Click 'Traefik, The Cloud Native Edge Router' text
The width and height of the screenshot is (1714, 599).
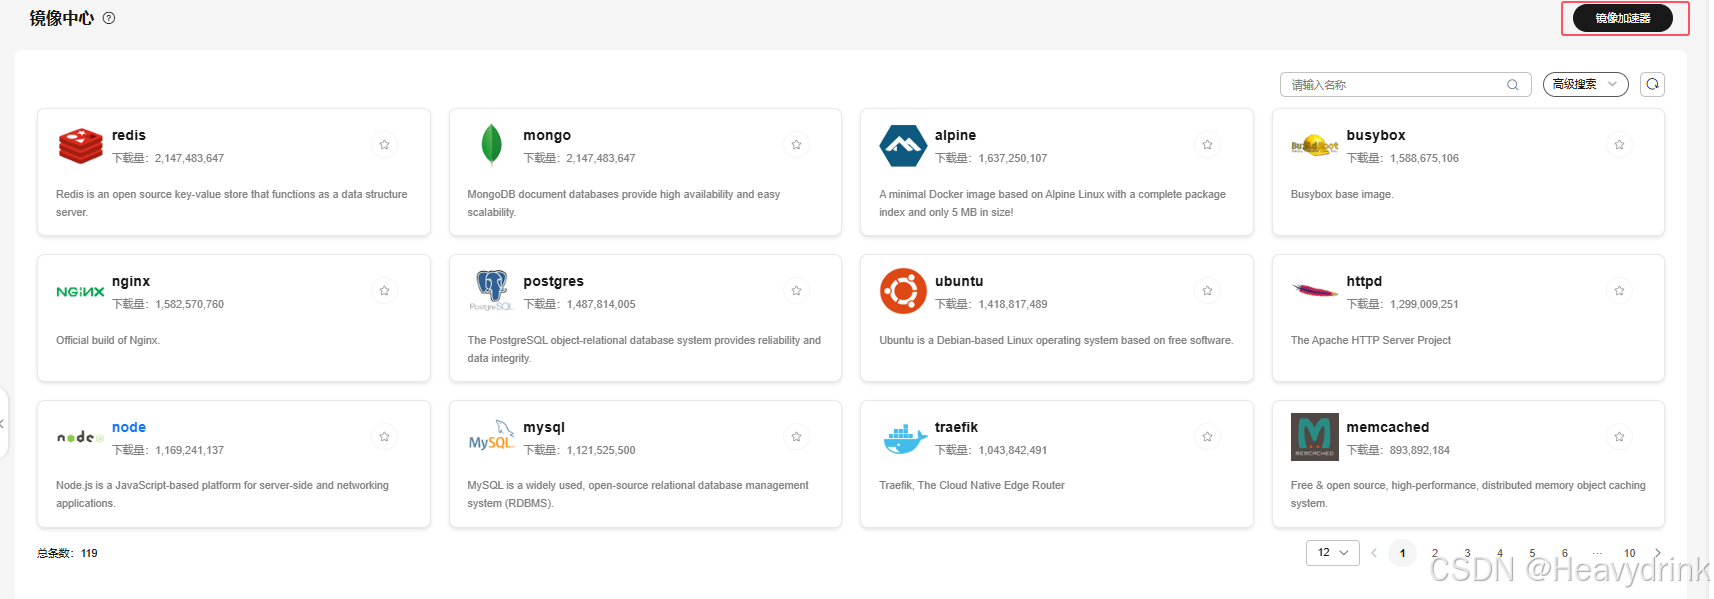(x=972, y=485)
